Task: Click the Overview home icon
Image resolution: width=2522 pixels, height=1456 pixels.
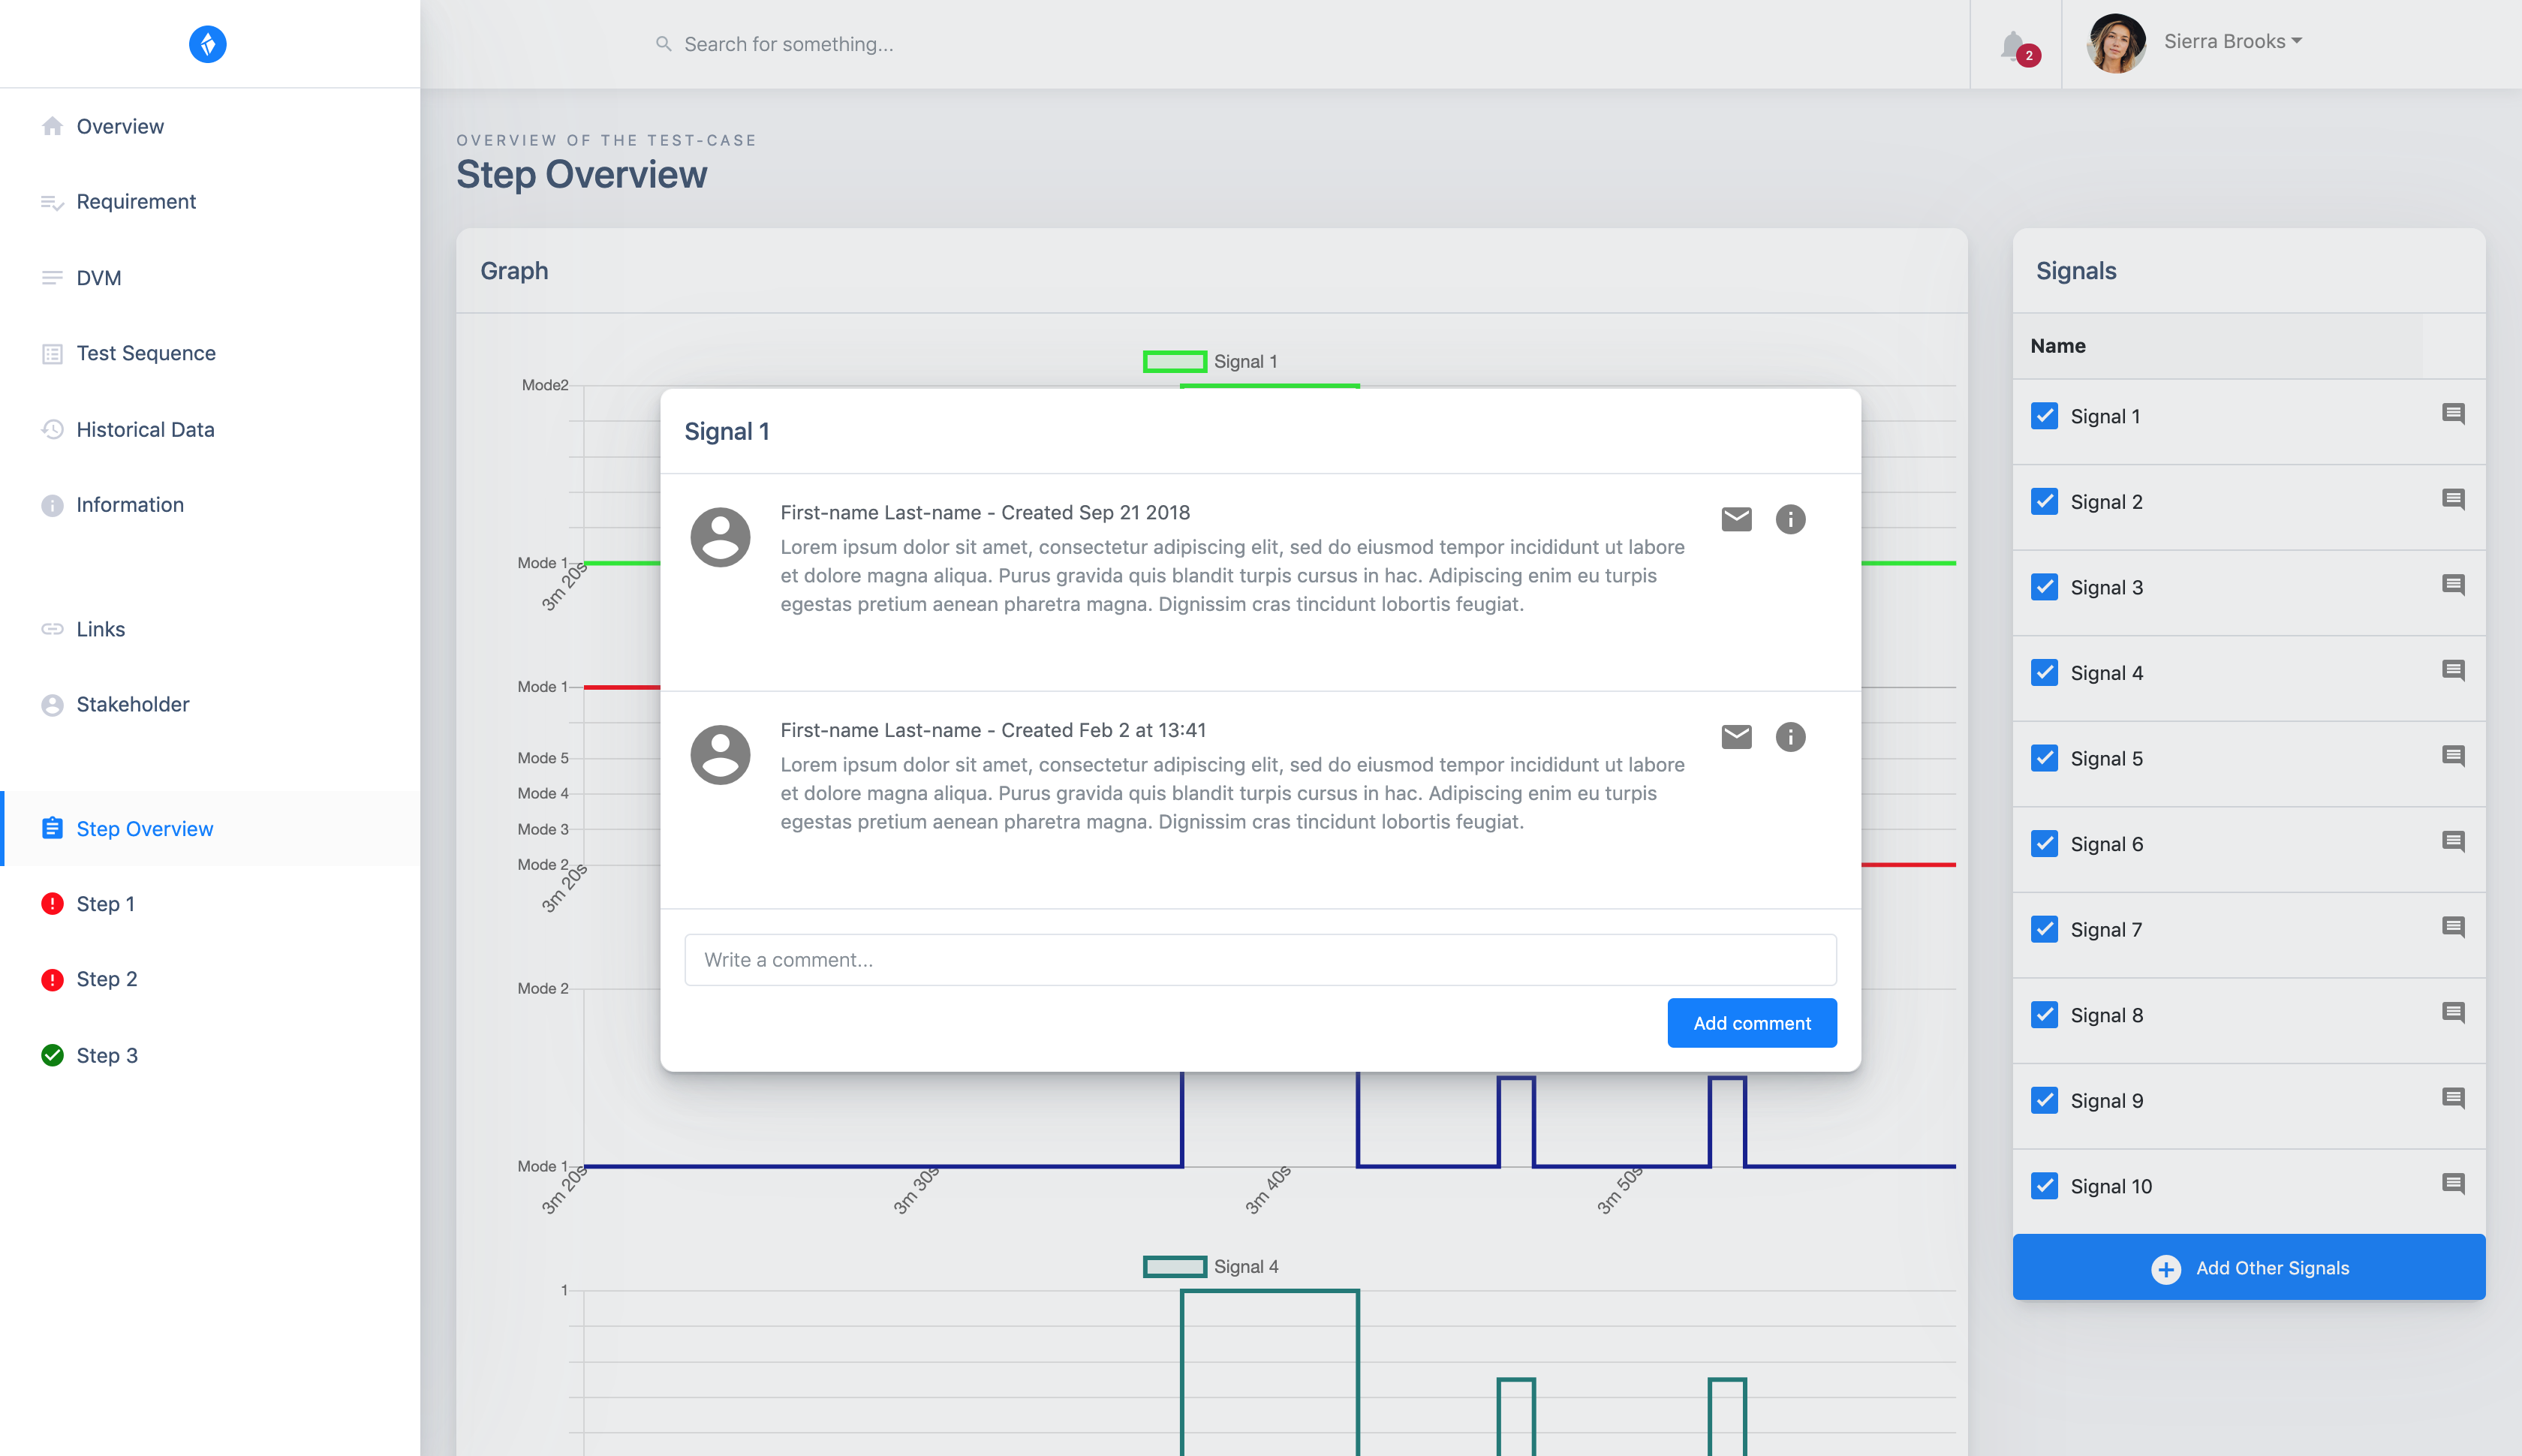Action: coord(52,126)
